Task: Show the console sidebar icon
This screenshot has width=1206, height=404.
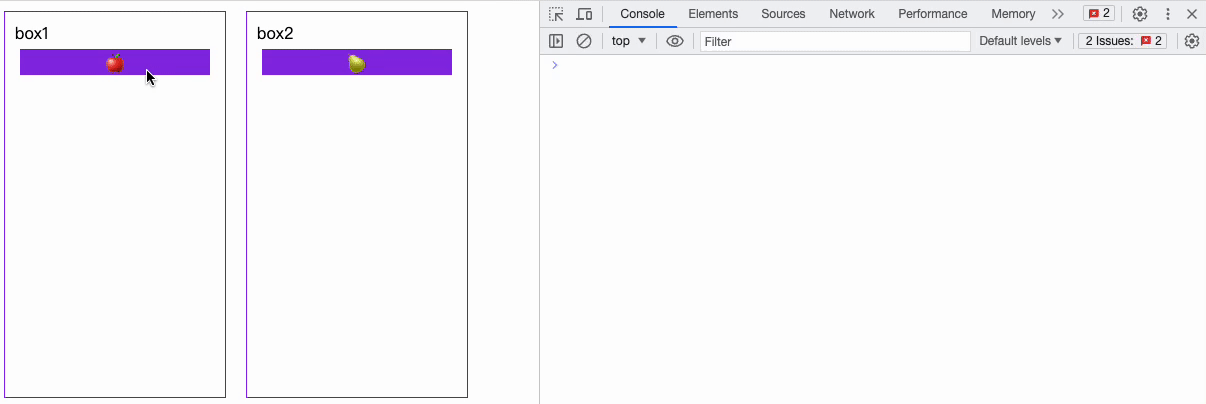Action: pyautogui.click(x=557, y=41)
